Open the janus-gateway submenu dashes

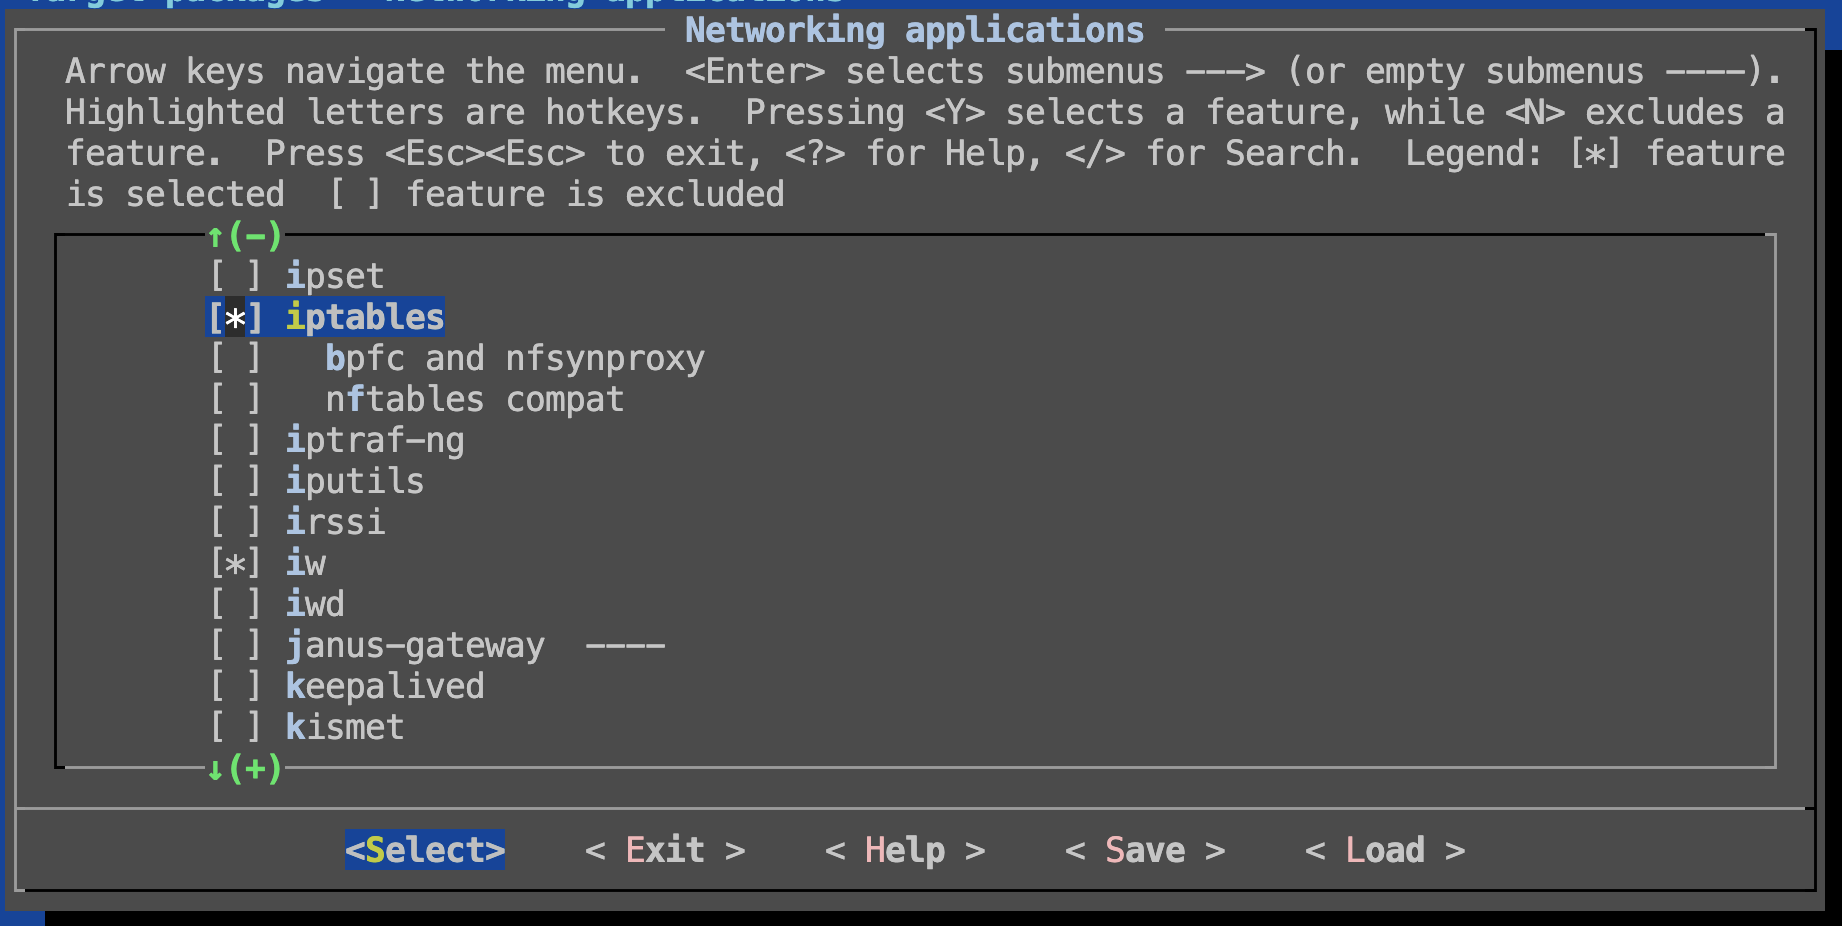625,646
